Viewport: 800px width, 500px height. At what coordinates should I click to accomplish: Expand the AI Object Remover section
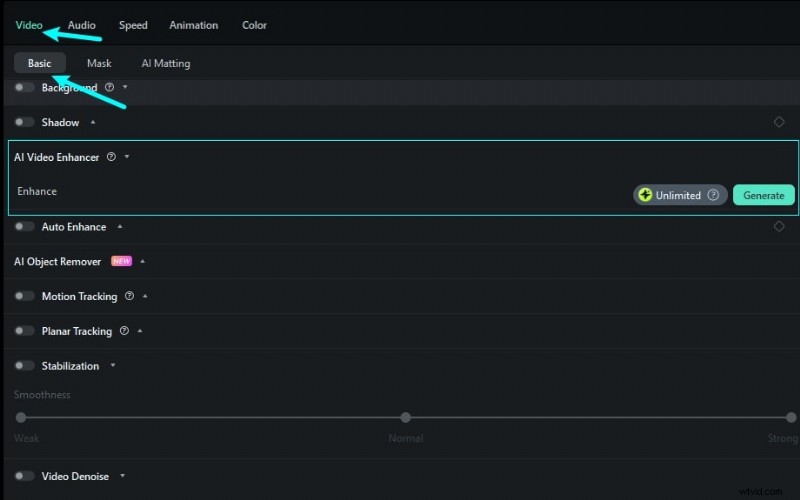[143, 262]
